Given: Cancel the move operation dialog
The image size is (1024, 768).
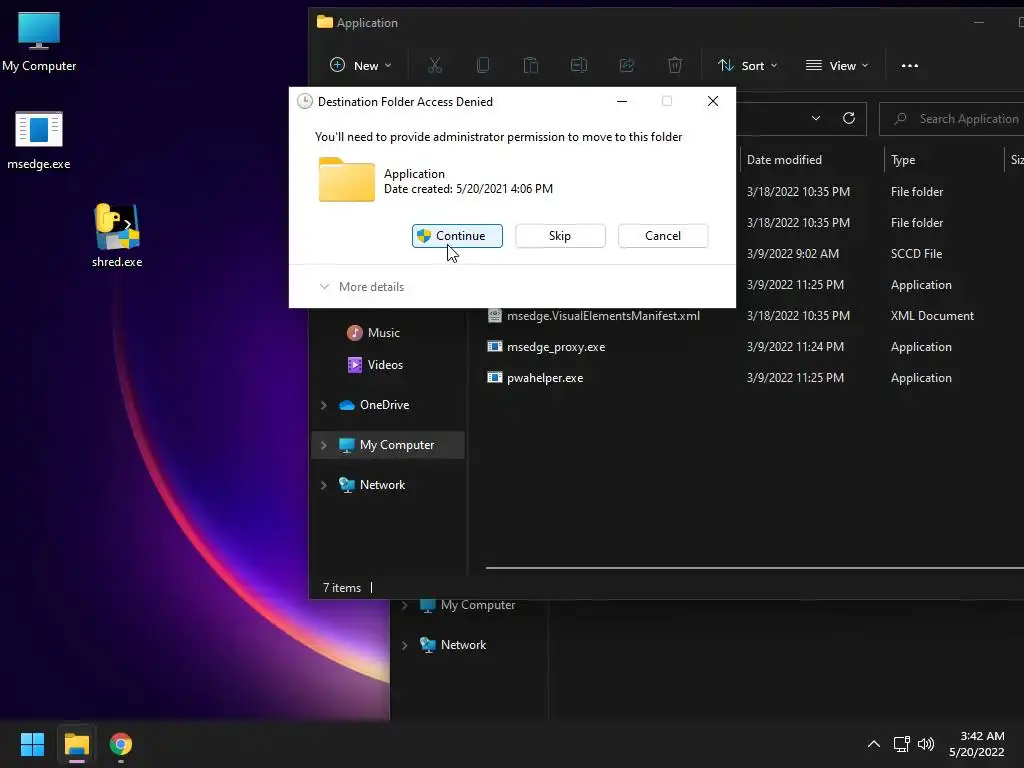Looking at the screenshot, I should (663, 236).
